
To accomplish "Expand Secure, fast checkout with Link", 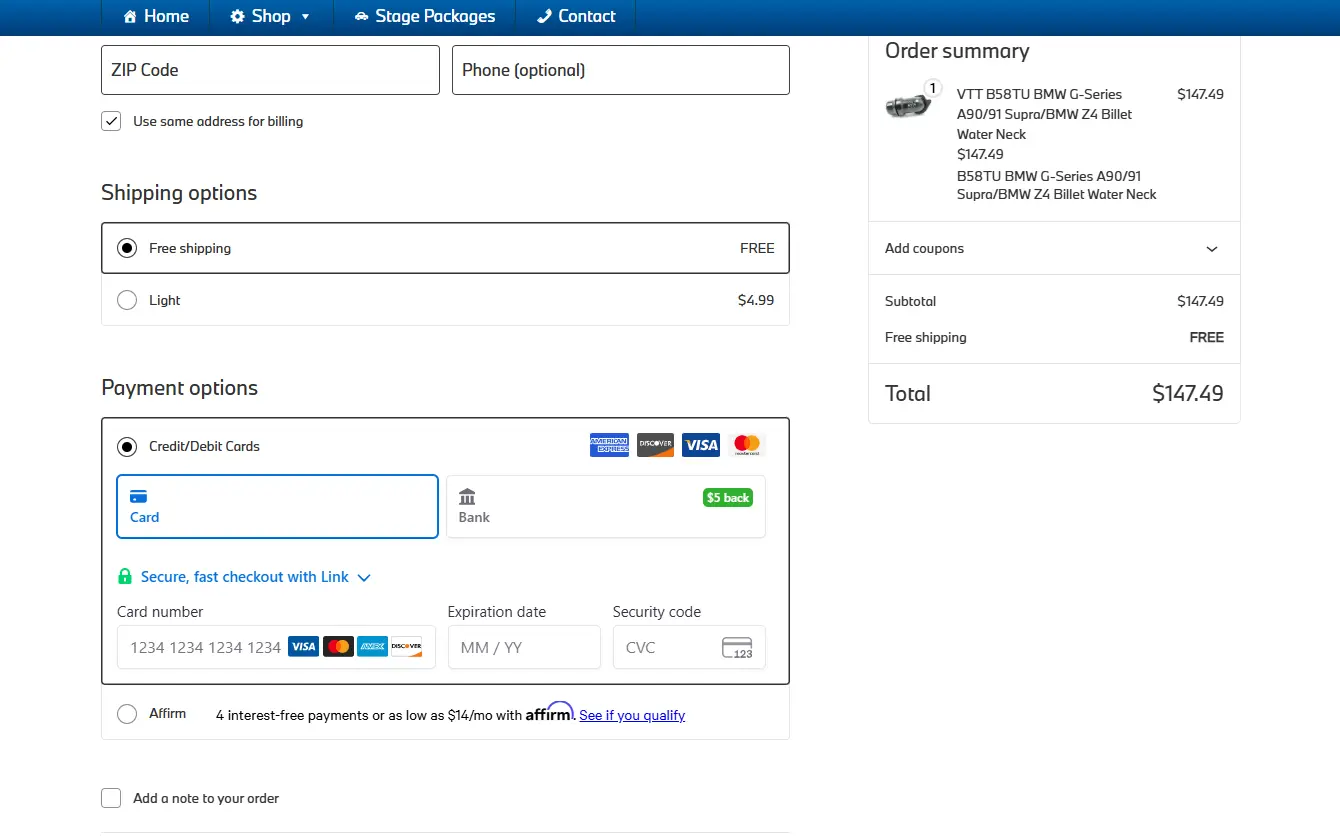I will 245,577.
